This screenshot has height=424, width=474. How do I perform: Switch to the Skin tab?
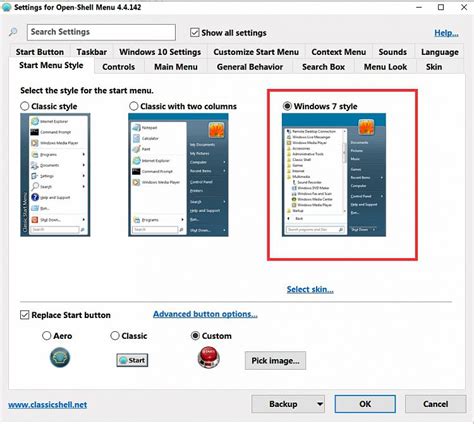click(x=434, y=67)
